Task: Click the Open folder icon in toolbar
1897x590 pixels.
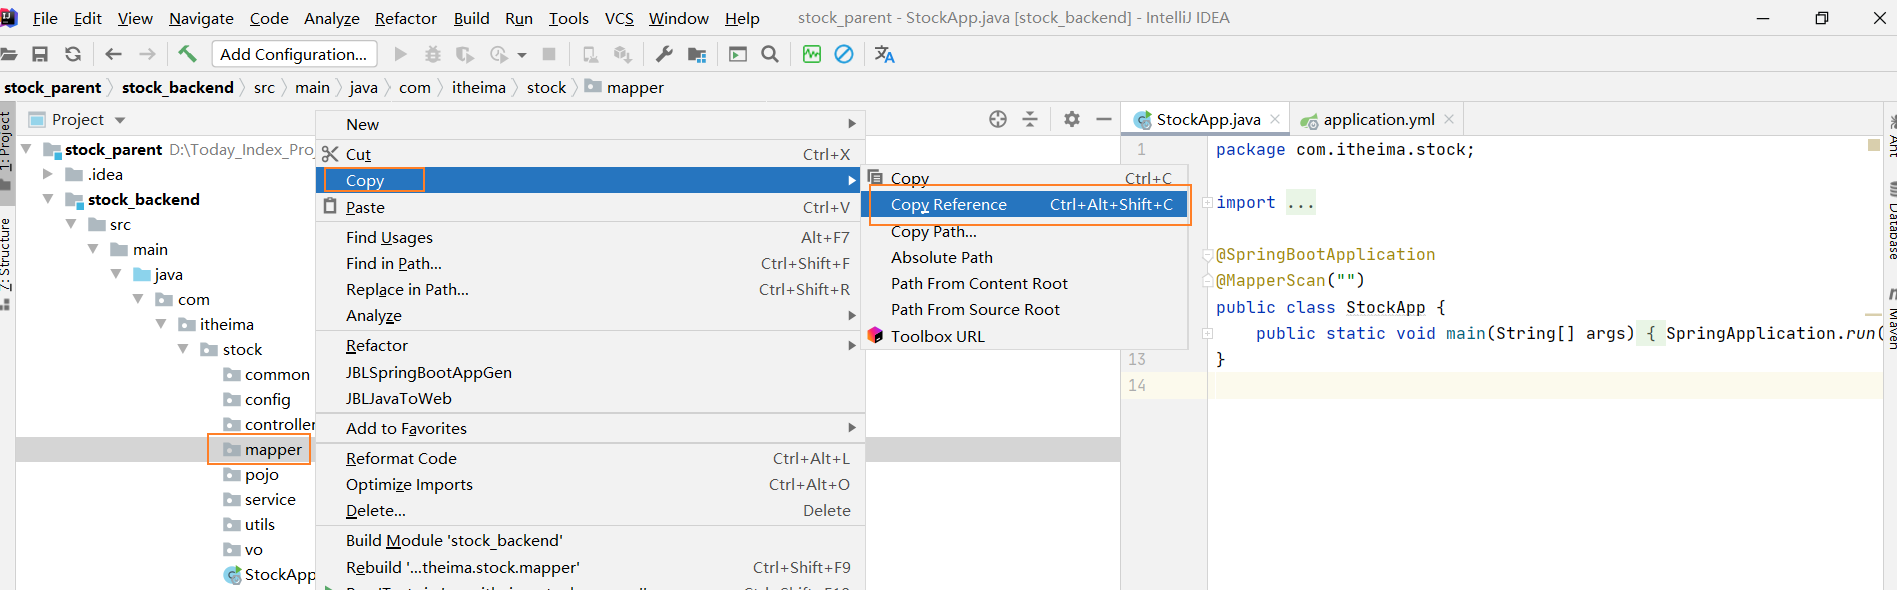Action: coord(9,54)
